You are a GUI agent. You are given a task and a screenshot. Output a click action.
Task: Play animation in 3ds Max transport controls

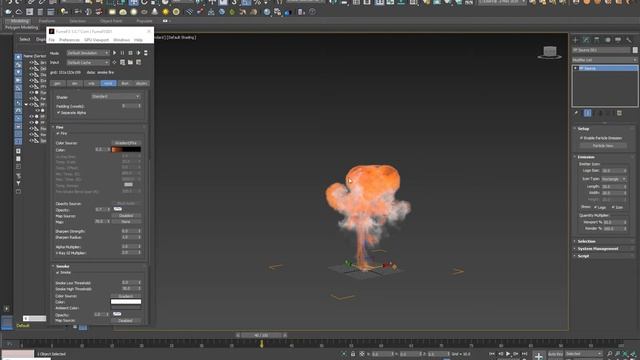point(508,354)
